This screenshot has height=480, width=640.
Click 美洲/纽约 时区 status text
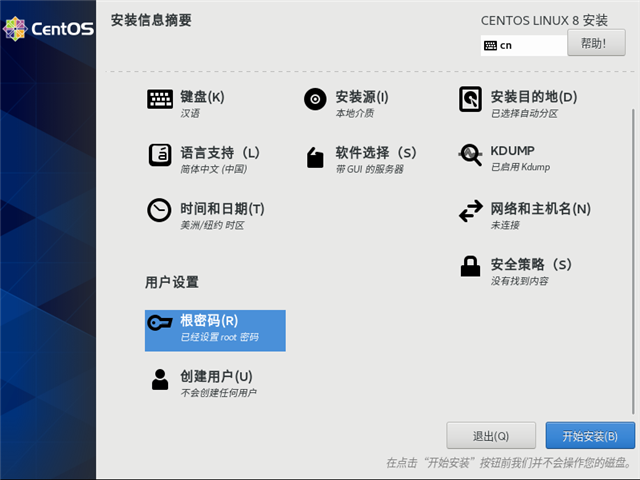click(212, 225)
